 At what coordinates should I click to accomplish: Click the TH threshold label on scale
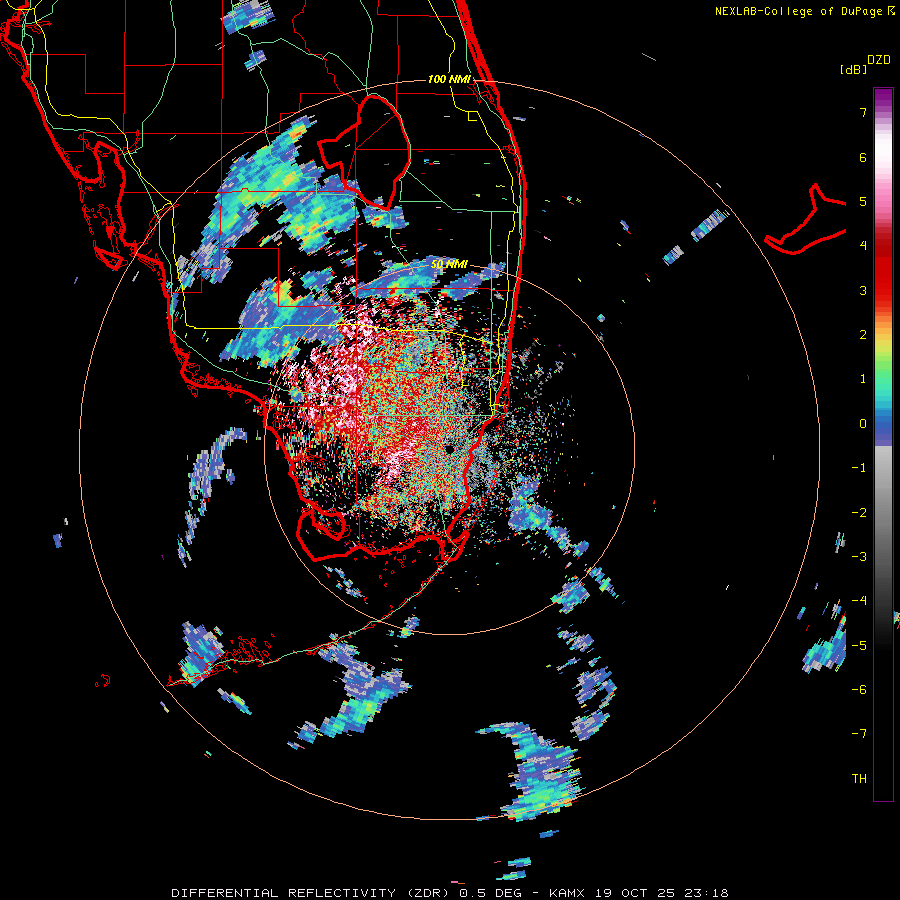(859, 778)
